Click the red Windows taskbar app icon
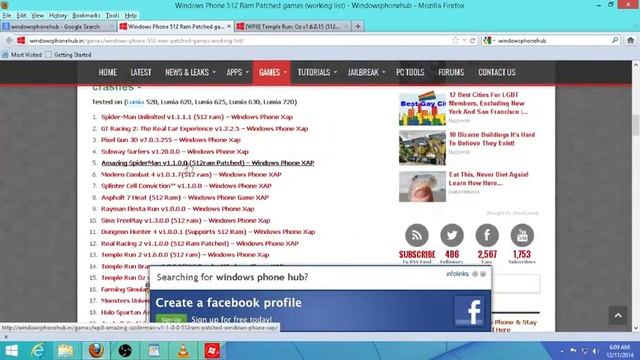Image resolution: width=640 pixels, height=360 pixels. click(x=212, y=351)
